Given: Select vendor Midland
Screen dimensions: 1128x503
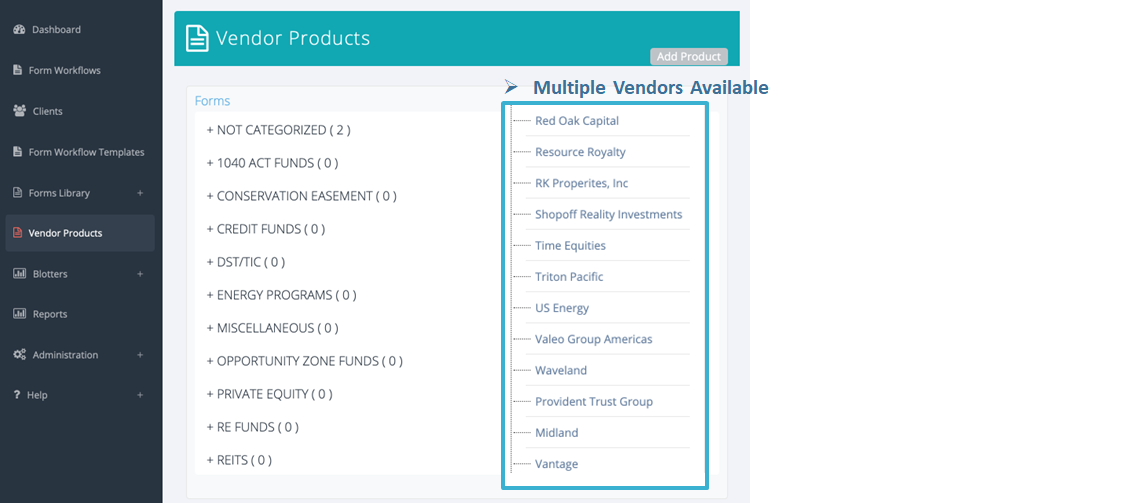Looking at the screenshot, I should (557, 432).
